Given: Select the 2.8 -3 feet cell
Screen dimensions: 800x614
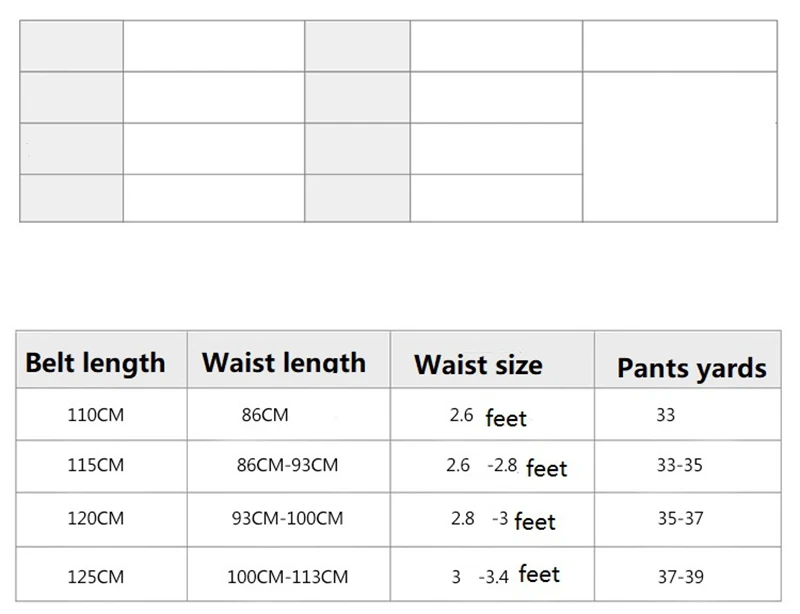Looking at the screenshot, I should point(492,520).
